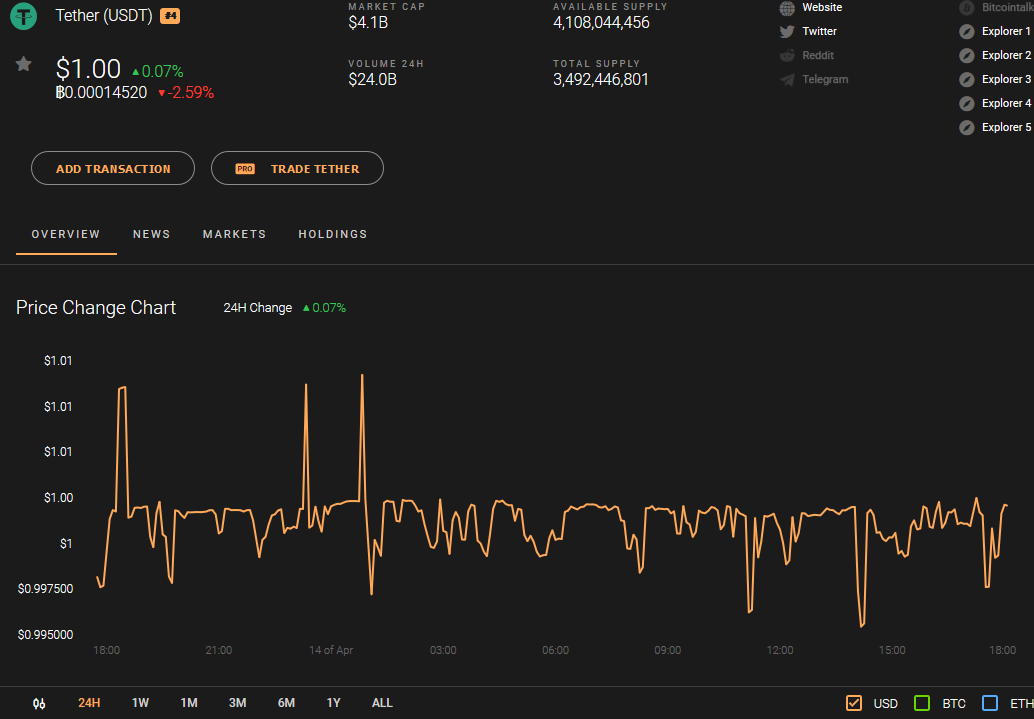This screenshot has height=719, width=1034.
Task: Open the Explorer 1 link
Action: [1006, 31]
